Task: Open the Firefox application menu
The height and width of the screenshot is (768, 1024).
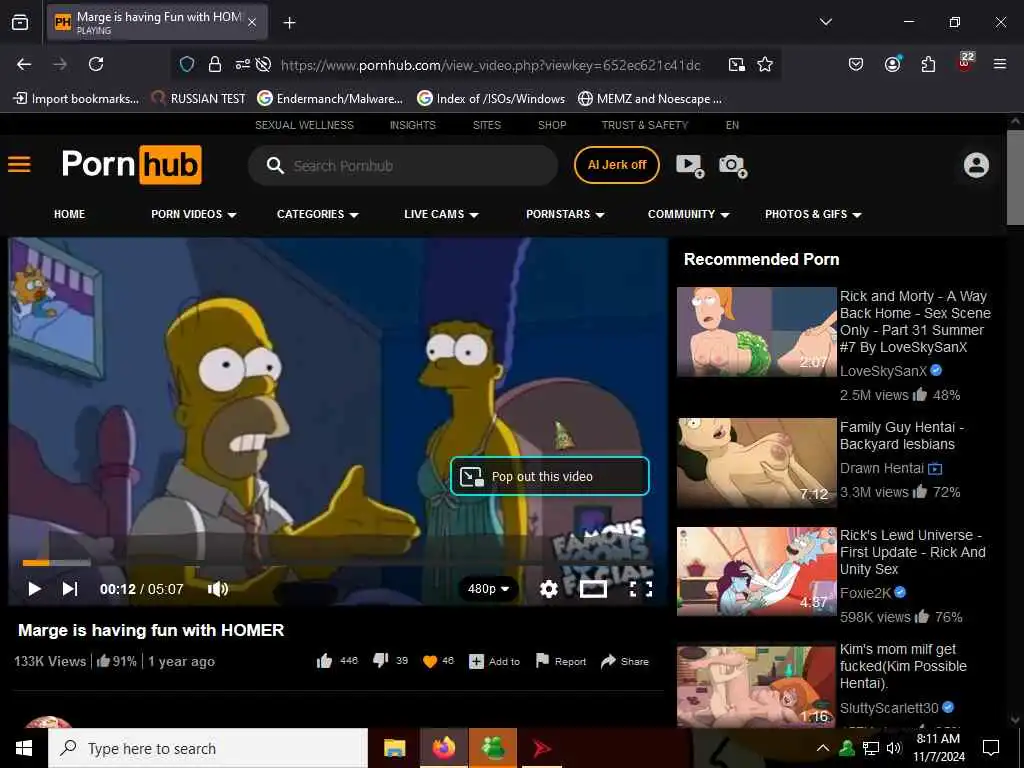Action: [x=1000, y=64]
